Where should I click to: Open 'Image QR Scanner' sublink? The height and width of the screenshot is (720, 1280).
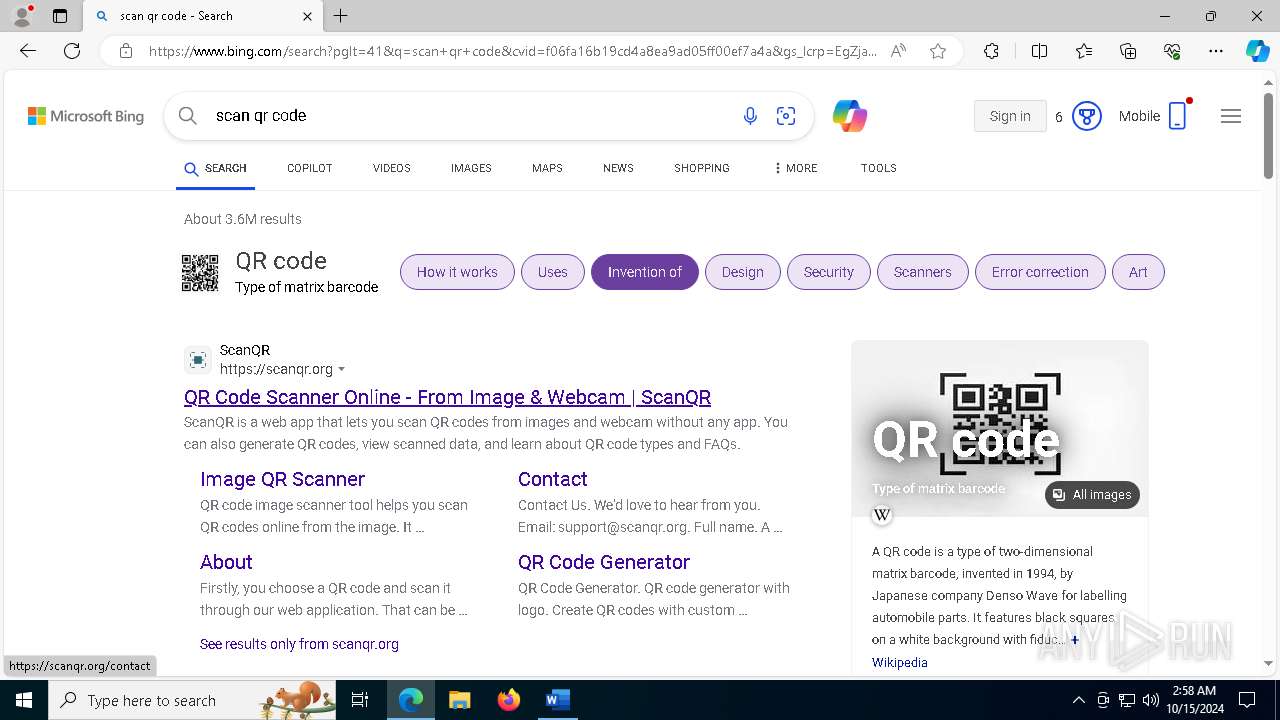click(282, 479)
